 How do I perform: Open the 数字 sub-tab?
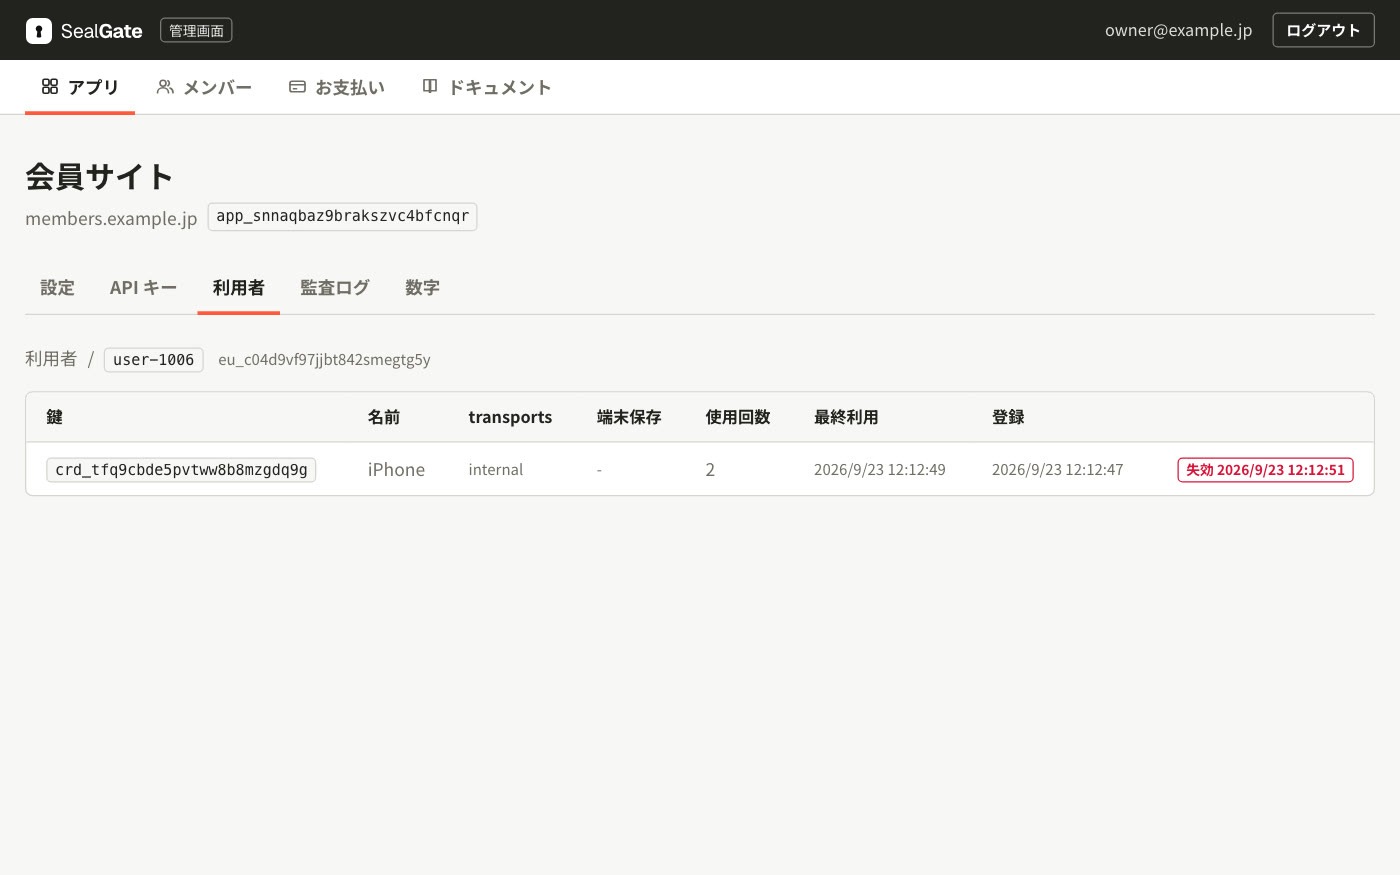(422, 288)
